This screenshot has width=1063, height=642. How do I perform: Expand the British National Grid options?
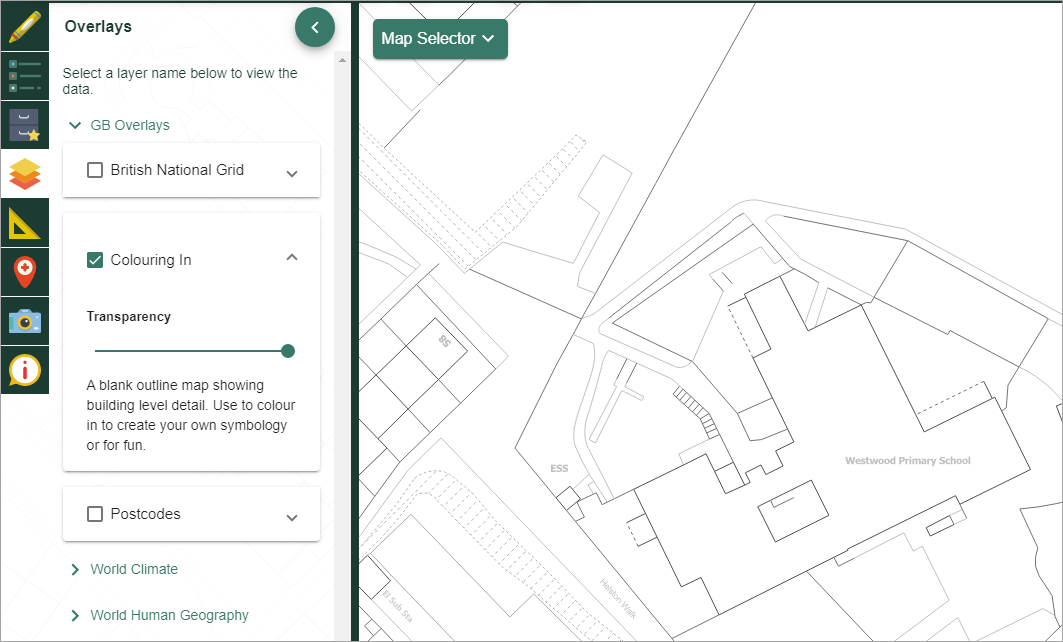(292, 172)
